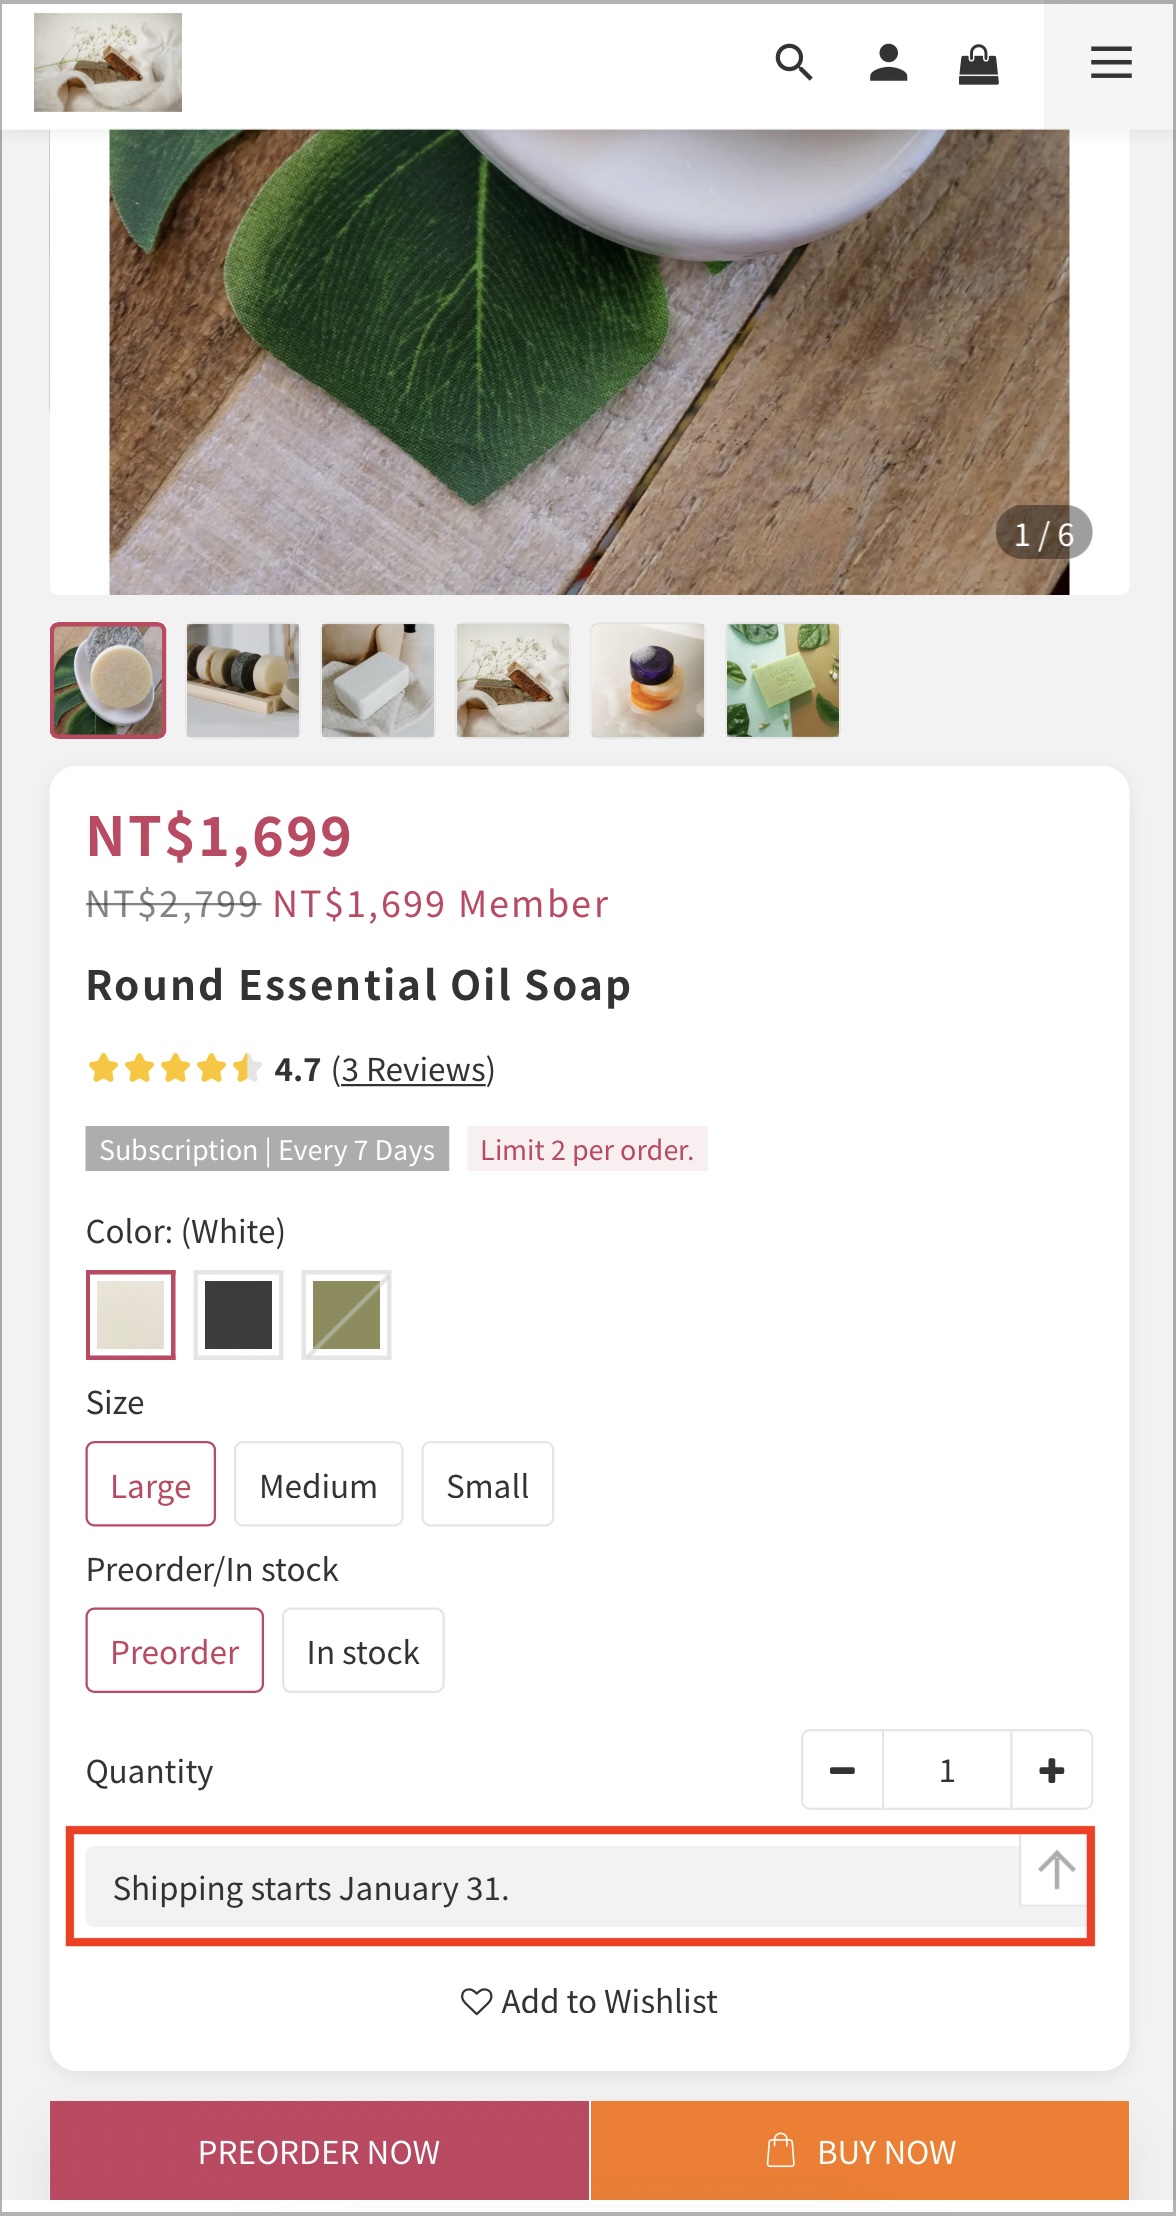1176x2216 pixels.
Task: Select the Medium size option
Action: point(318,1484)
